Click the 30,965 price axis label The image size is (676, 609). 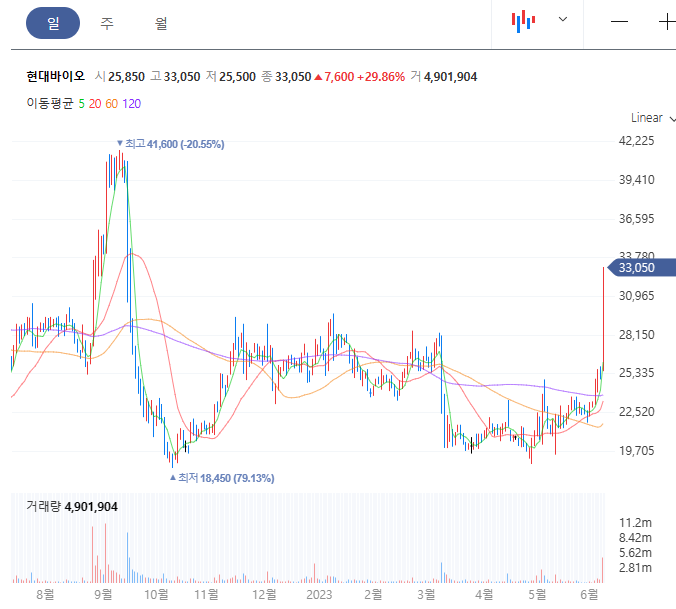(x=636, y=296)
